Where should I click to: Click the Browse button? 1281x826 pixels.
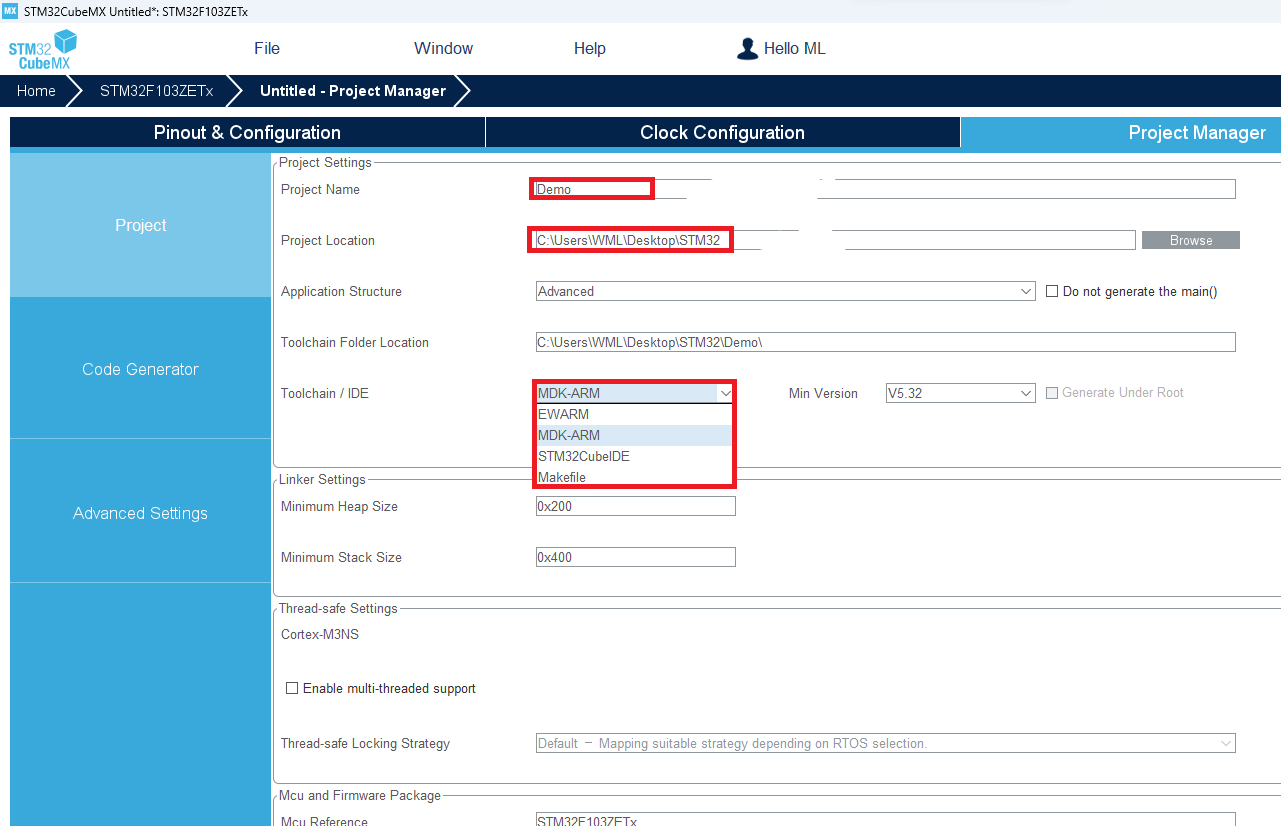click(x=1191, y=240)
